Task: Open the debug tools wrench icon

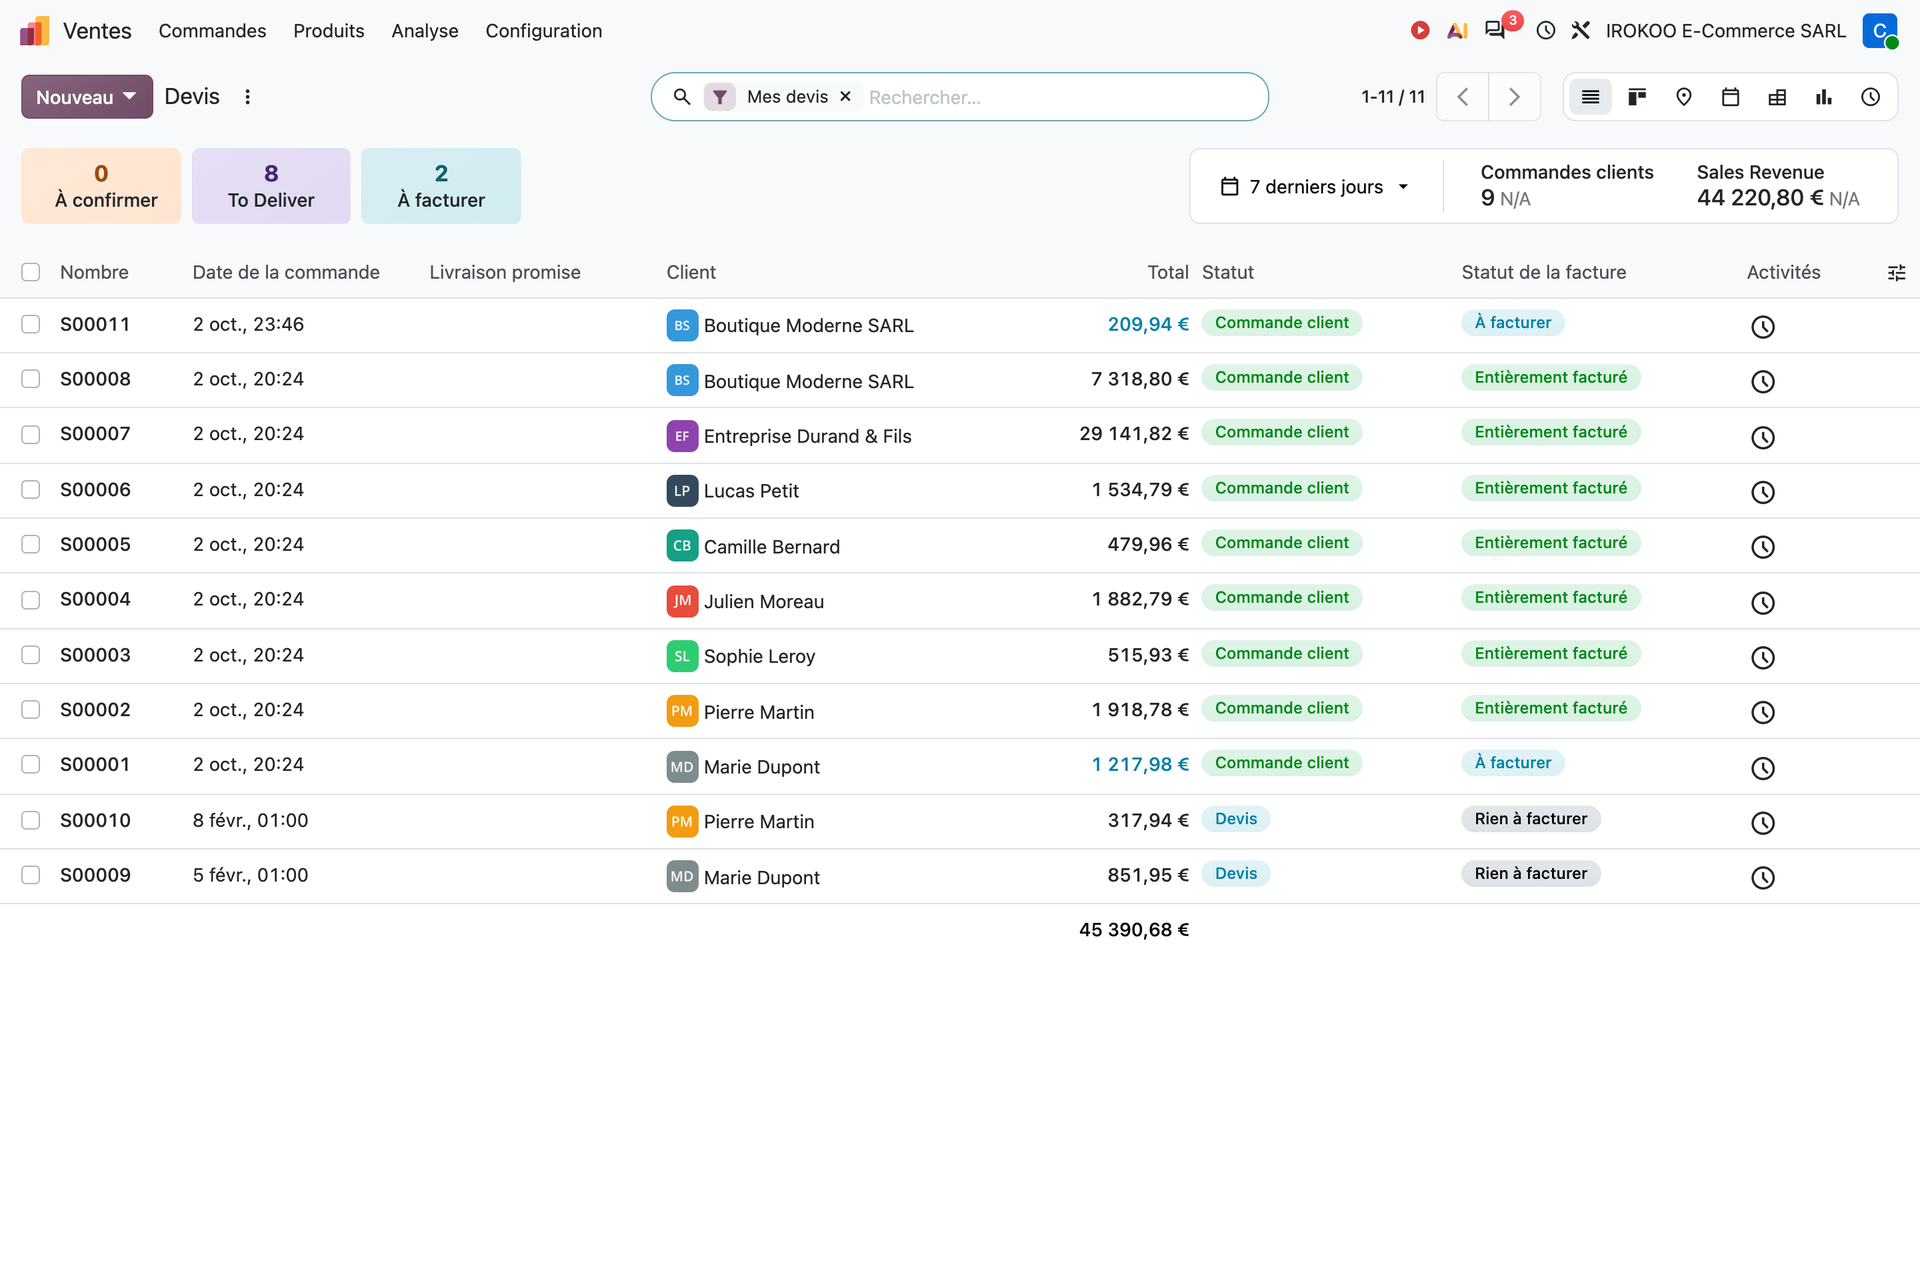Action: (1581, 31)
